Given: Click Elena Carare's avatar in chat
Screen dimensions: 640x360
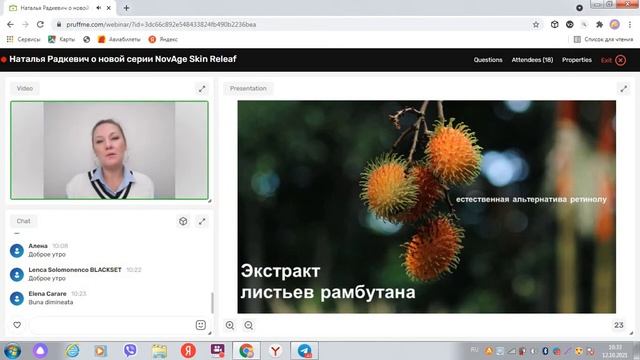Looking at the screenshot, I should pyautogui.click(x=17, y=298).
